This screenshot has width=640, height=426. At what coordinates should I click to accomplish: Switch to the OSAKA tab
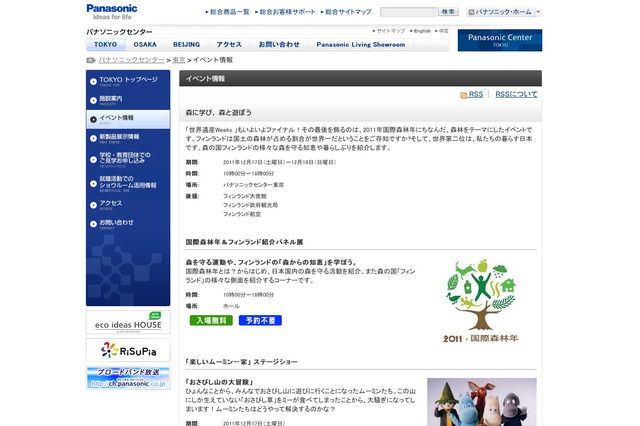tap(145, 45)
